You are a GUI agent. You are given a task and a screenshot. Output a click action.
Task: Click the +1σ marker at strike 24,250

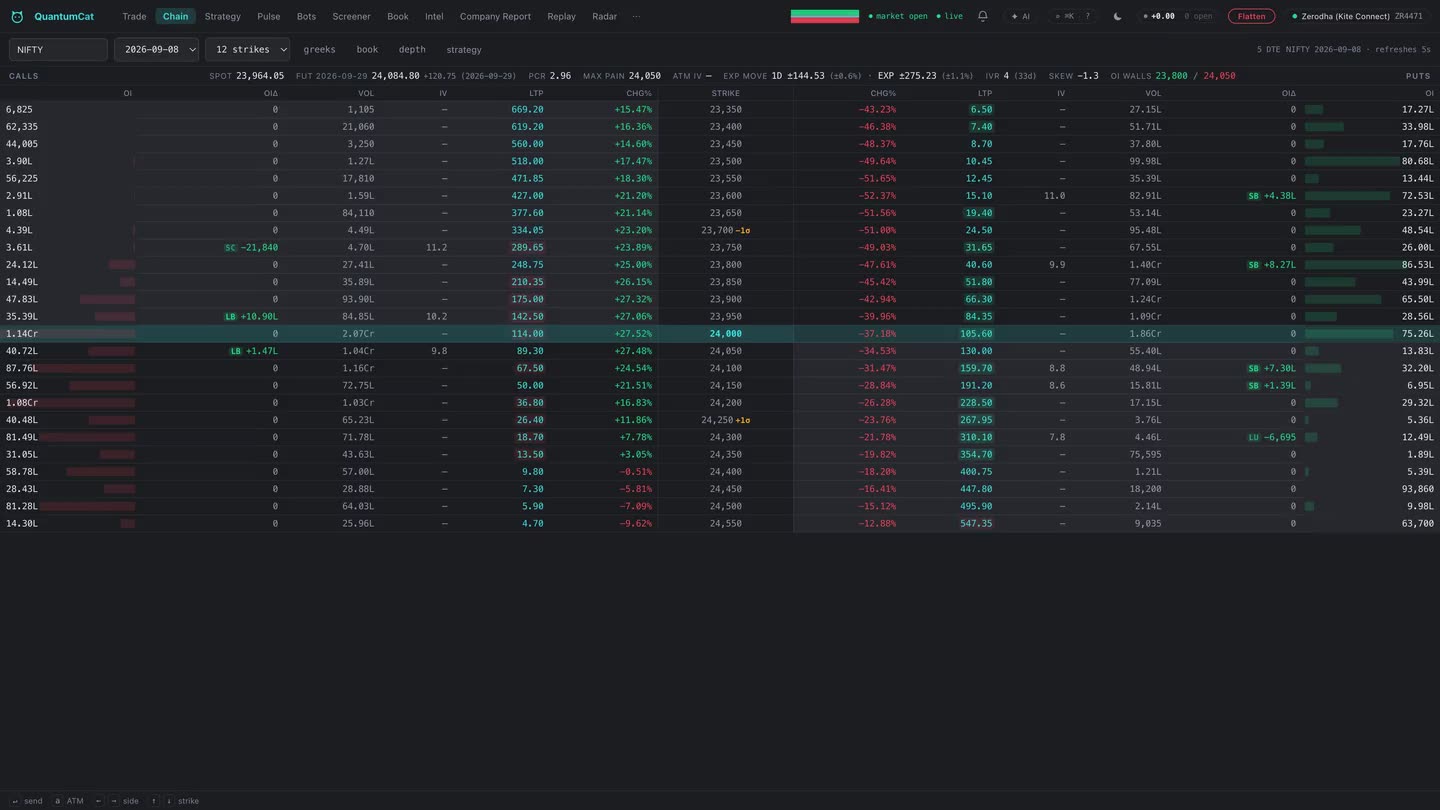point(743,420)
